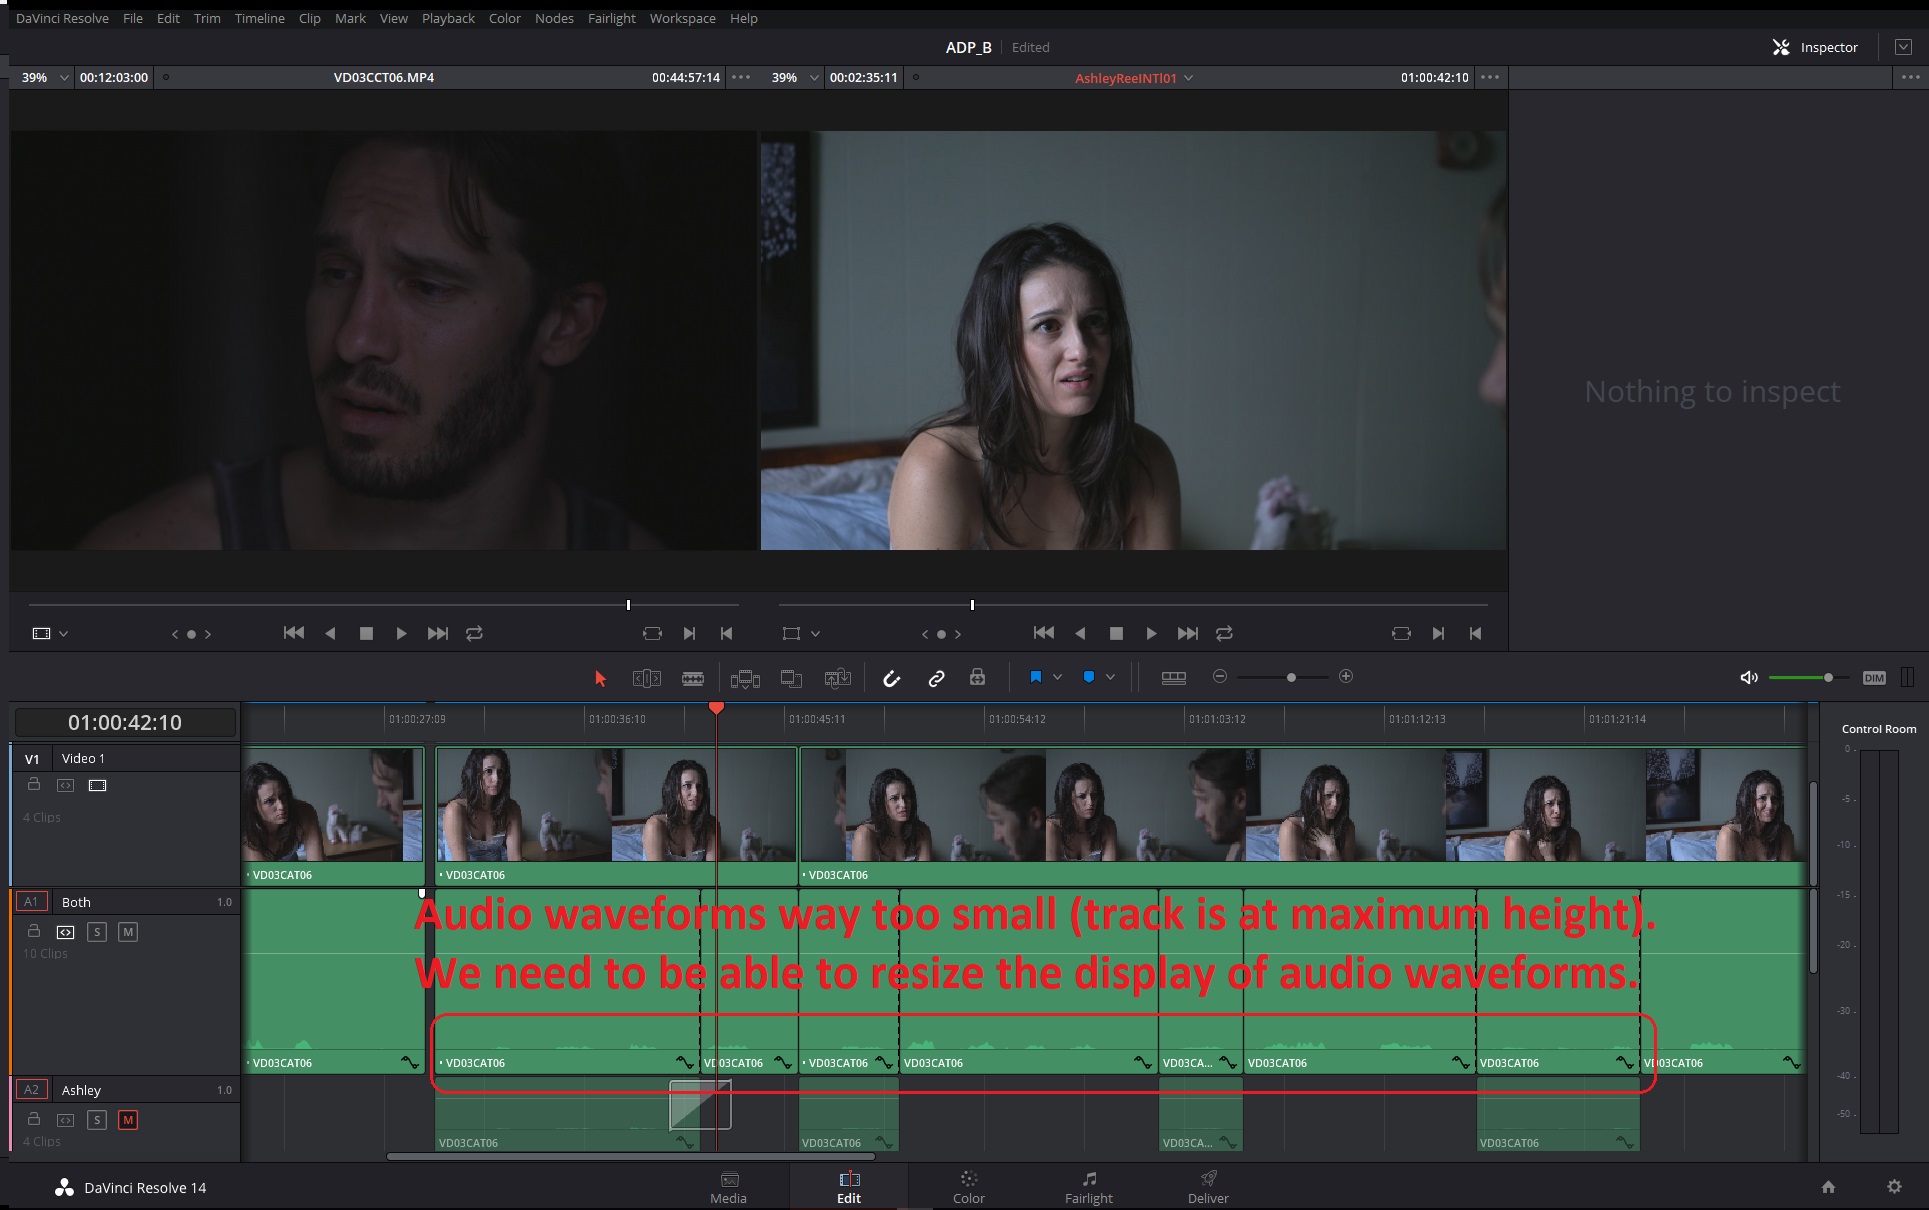Image resolution: width=1929 pixels, height=1210 pixels.
Task: Switch to the Deliver page
Action: click(x=1208, y=1187)
